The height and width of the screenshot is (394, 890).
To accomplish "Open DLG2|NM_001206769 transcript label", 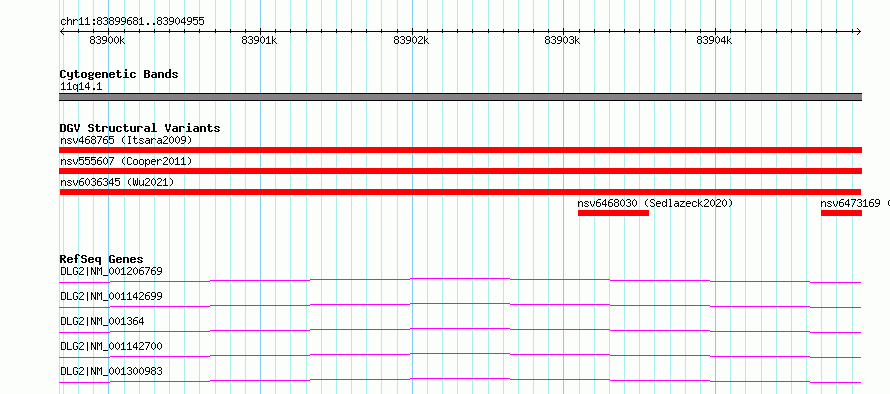I will tap(111, 271).
